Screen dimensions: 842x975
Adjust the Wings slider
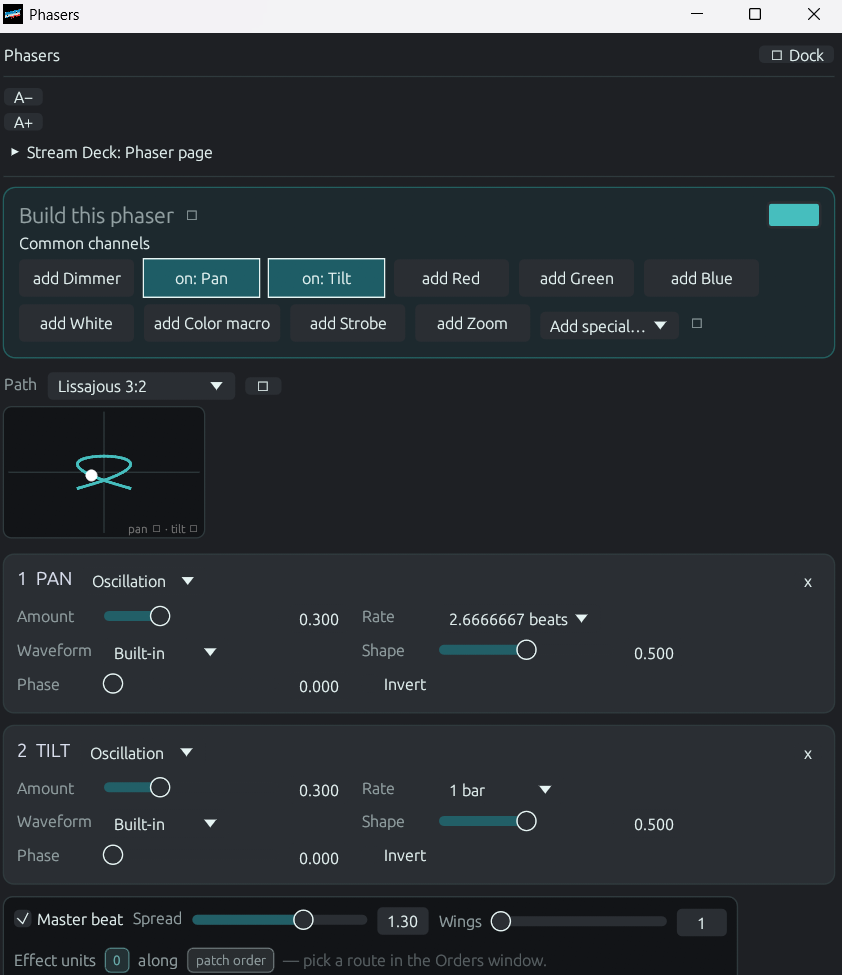coord(578,921)
